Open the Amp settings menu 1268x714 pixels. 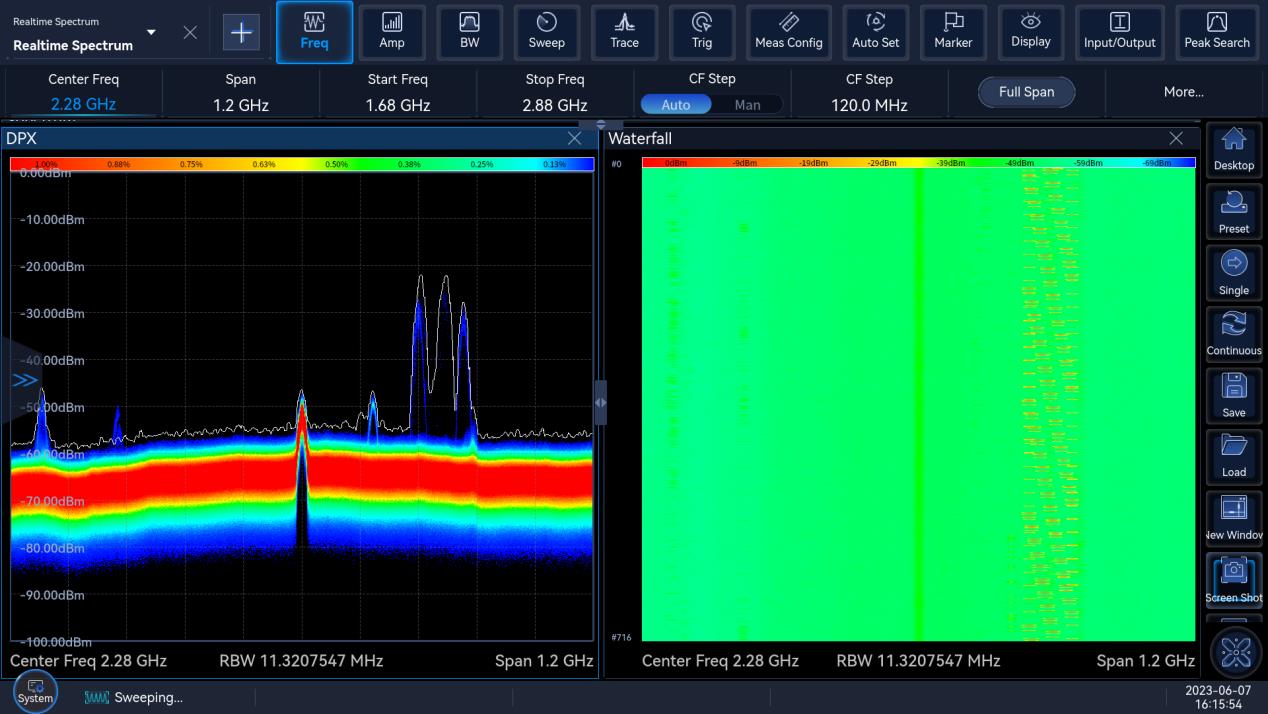pos(392,32)
